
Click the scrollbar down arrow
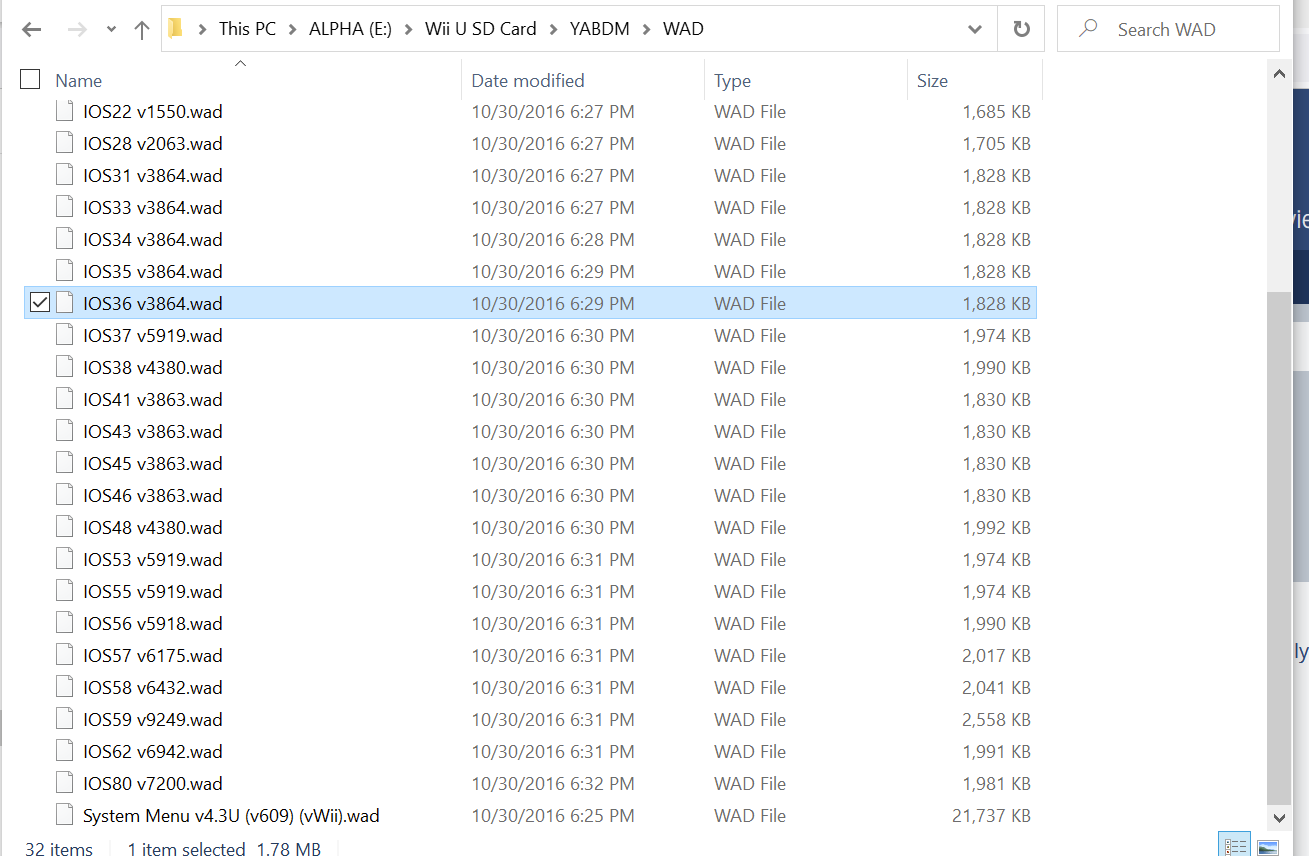tap(1278, 817)
